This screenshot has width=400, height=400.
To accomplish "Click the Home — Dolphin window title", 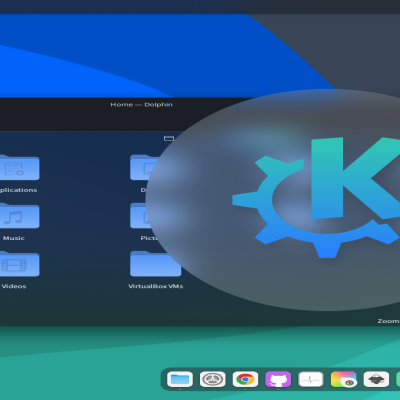I will 141,105.
